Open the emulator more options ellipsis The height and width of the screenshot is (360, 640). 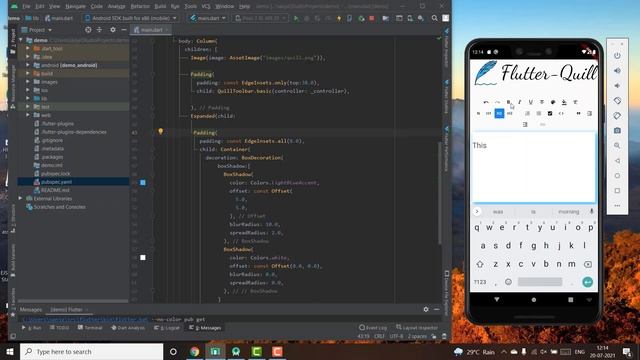tap(617, 206)
